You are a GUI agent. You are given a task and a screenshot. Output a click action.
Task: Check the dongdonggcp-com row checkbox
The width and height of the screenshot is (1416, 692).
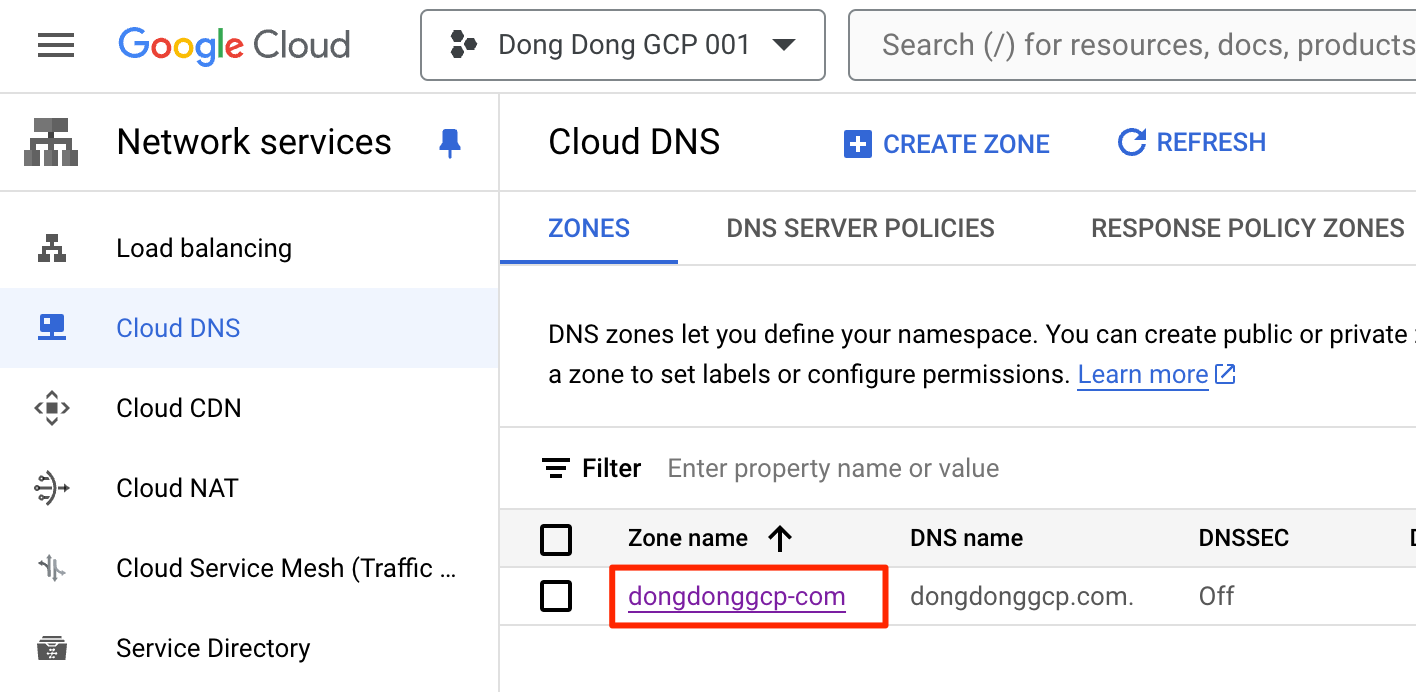coord(556,596)
